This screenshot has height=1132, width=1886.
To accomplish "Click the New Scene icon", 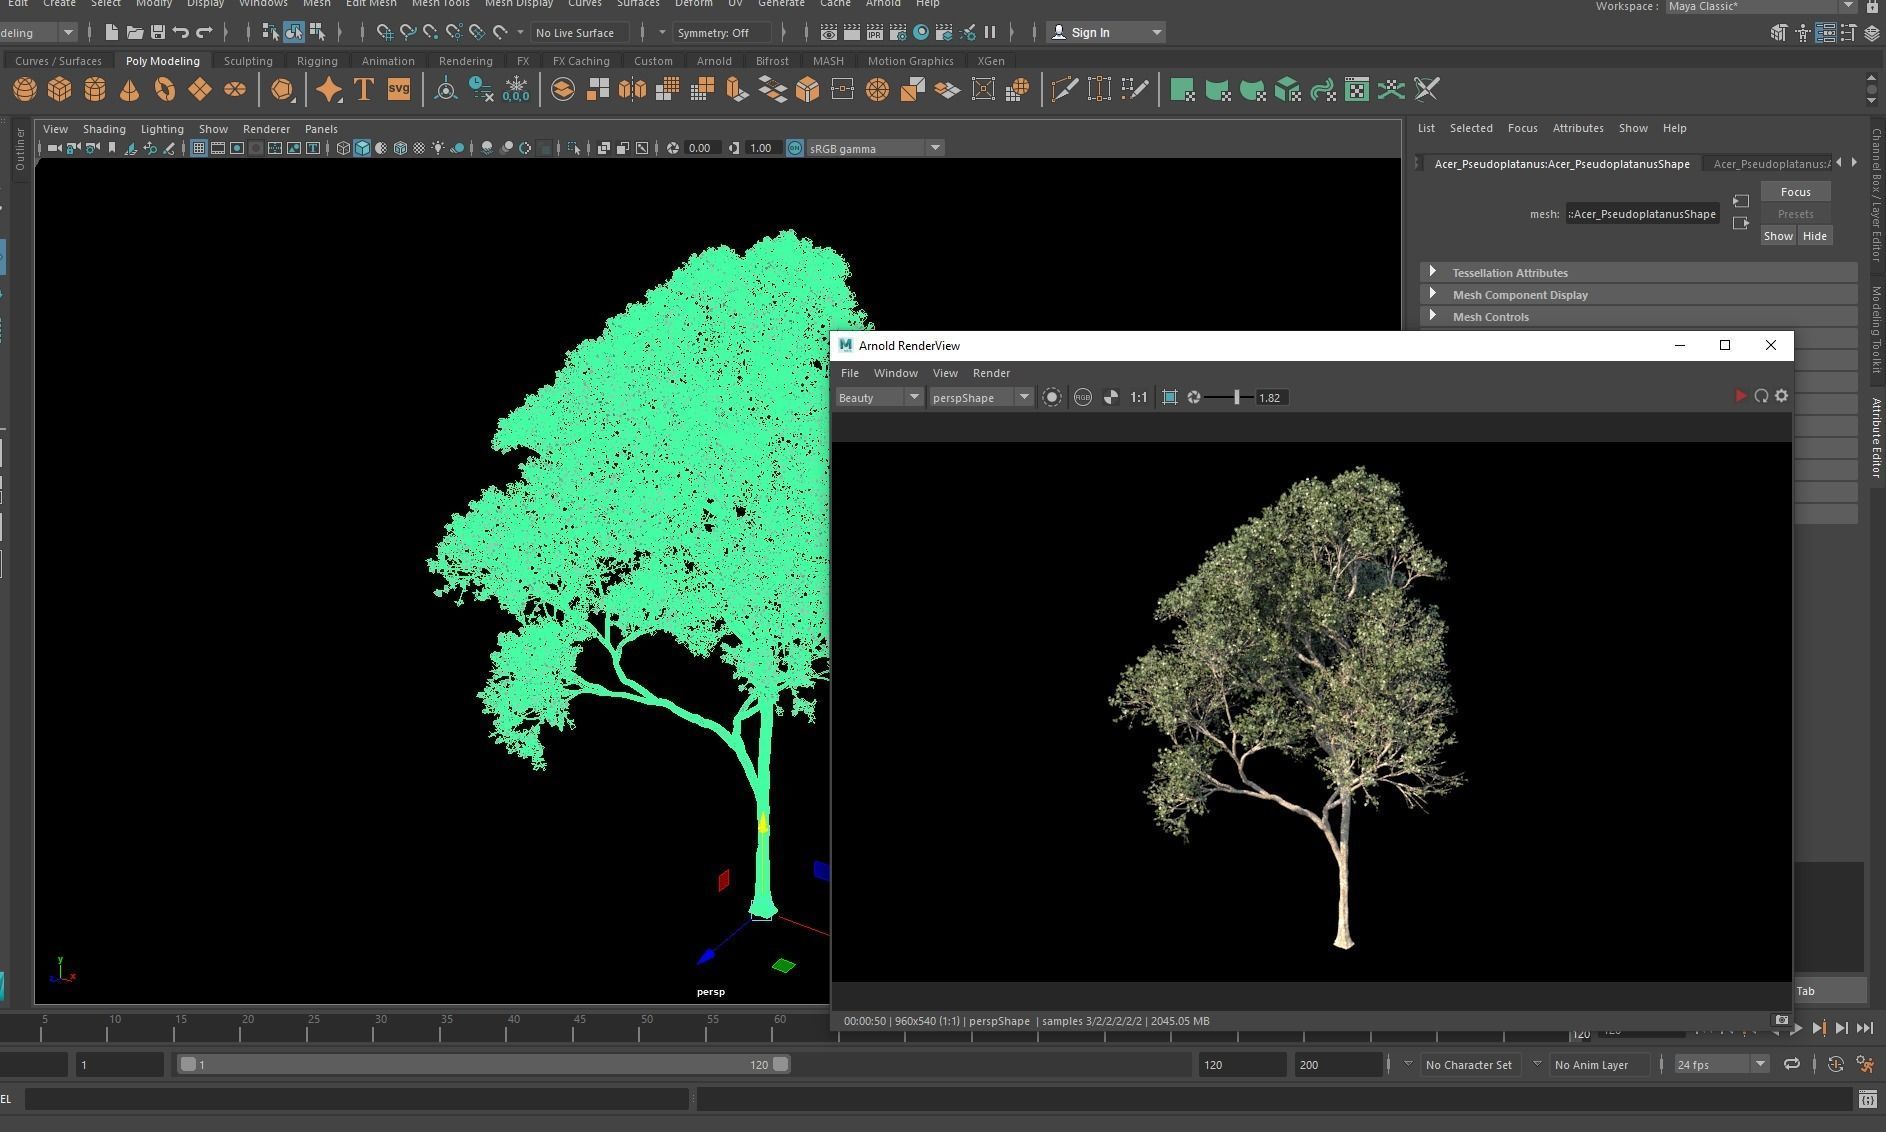I will [x=111, y=33].
